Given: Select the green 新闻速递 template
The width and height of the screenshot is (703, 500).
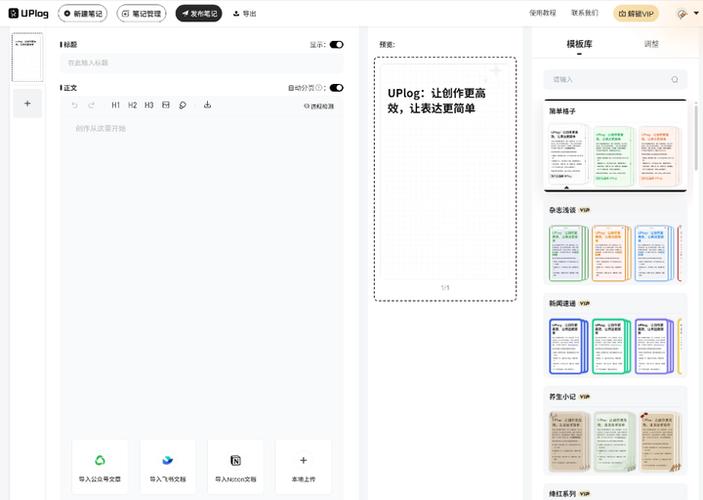Looking at the screenshot, I should coord(611,346).
